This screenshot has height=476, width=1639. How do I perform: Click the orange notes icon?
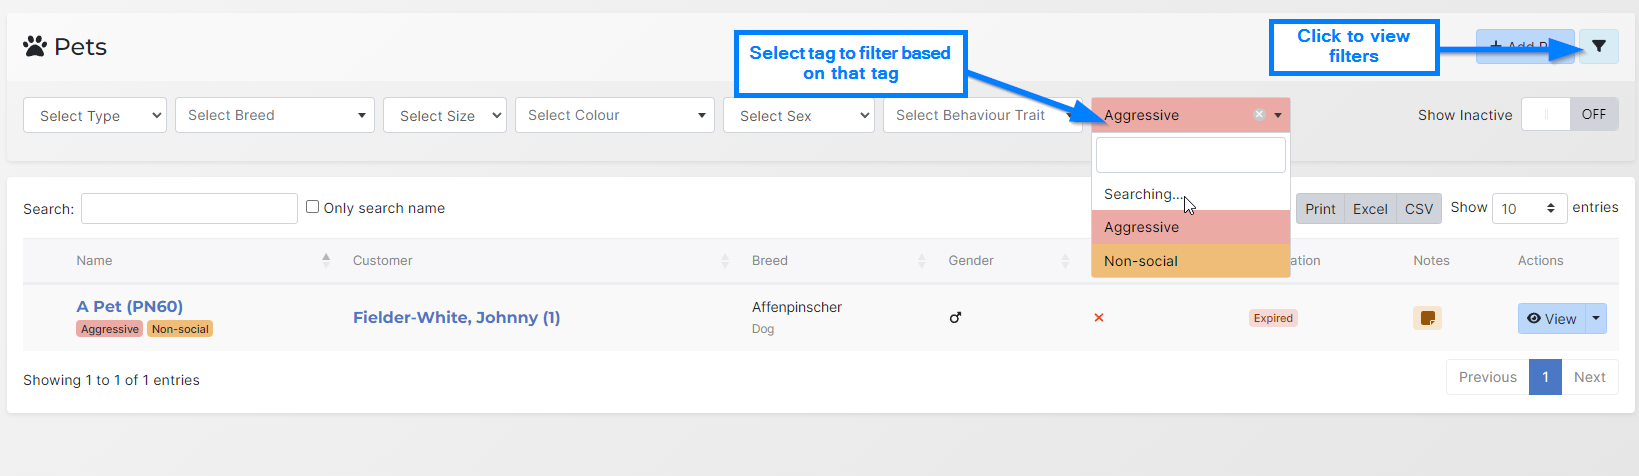pyautogui.click(x=1427, y=318)
